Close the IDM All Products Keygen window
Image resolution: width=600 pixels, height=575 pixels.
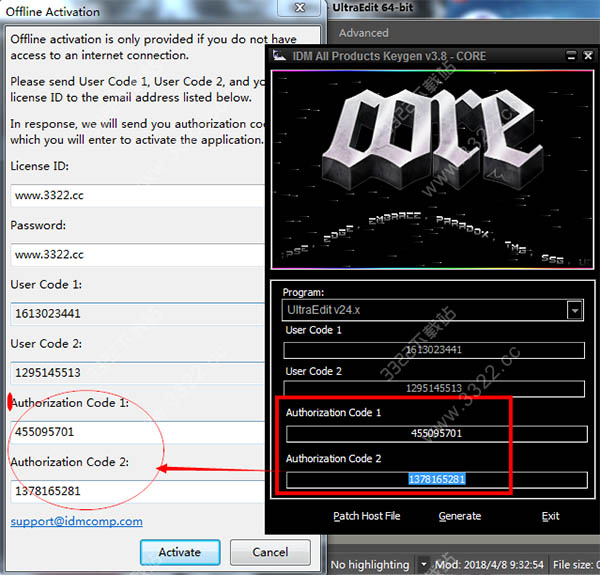pos(588,56)
